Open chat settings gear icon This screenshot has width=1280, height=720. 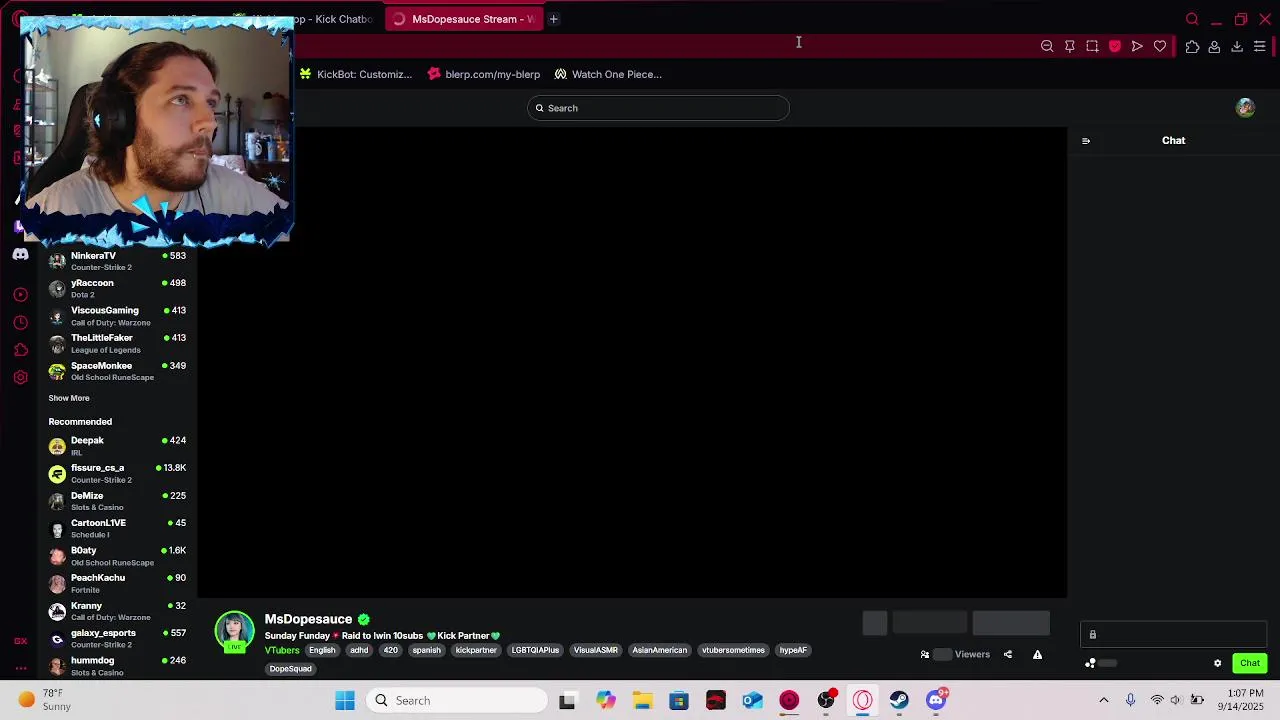[1217, 663]
